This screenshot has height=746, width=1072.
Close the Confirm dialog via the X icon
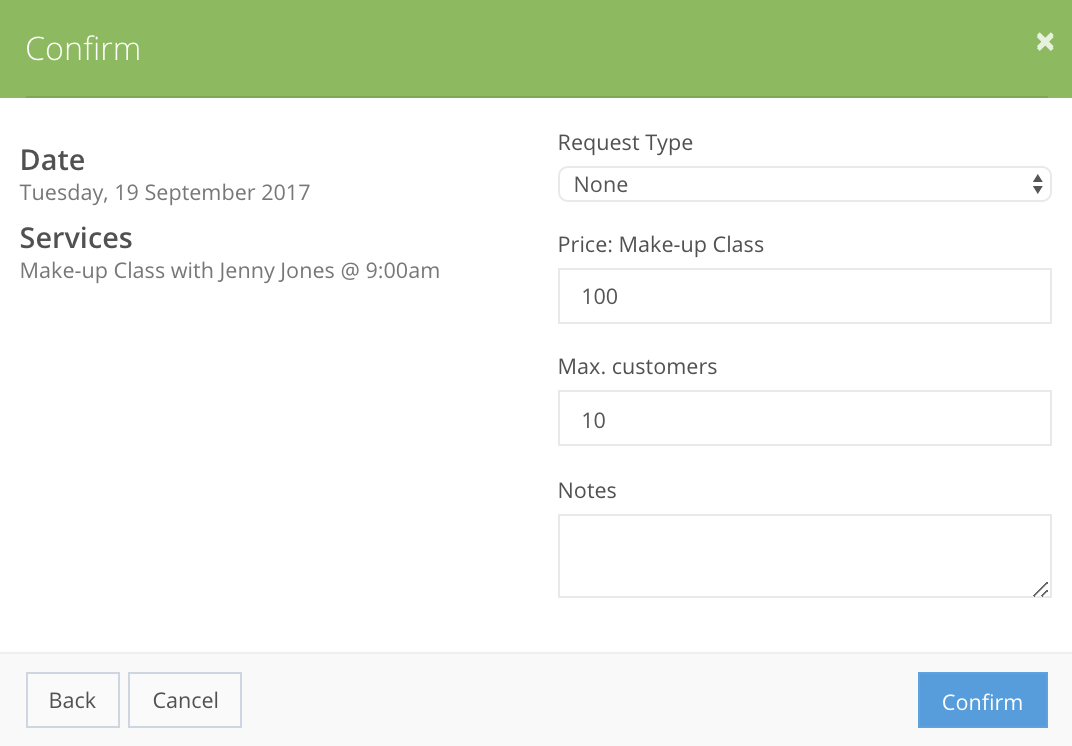click(1044, 42)
